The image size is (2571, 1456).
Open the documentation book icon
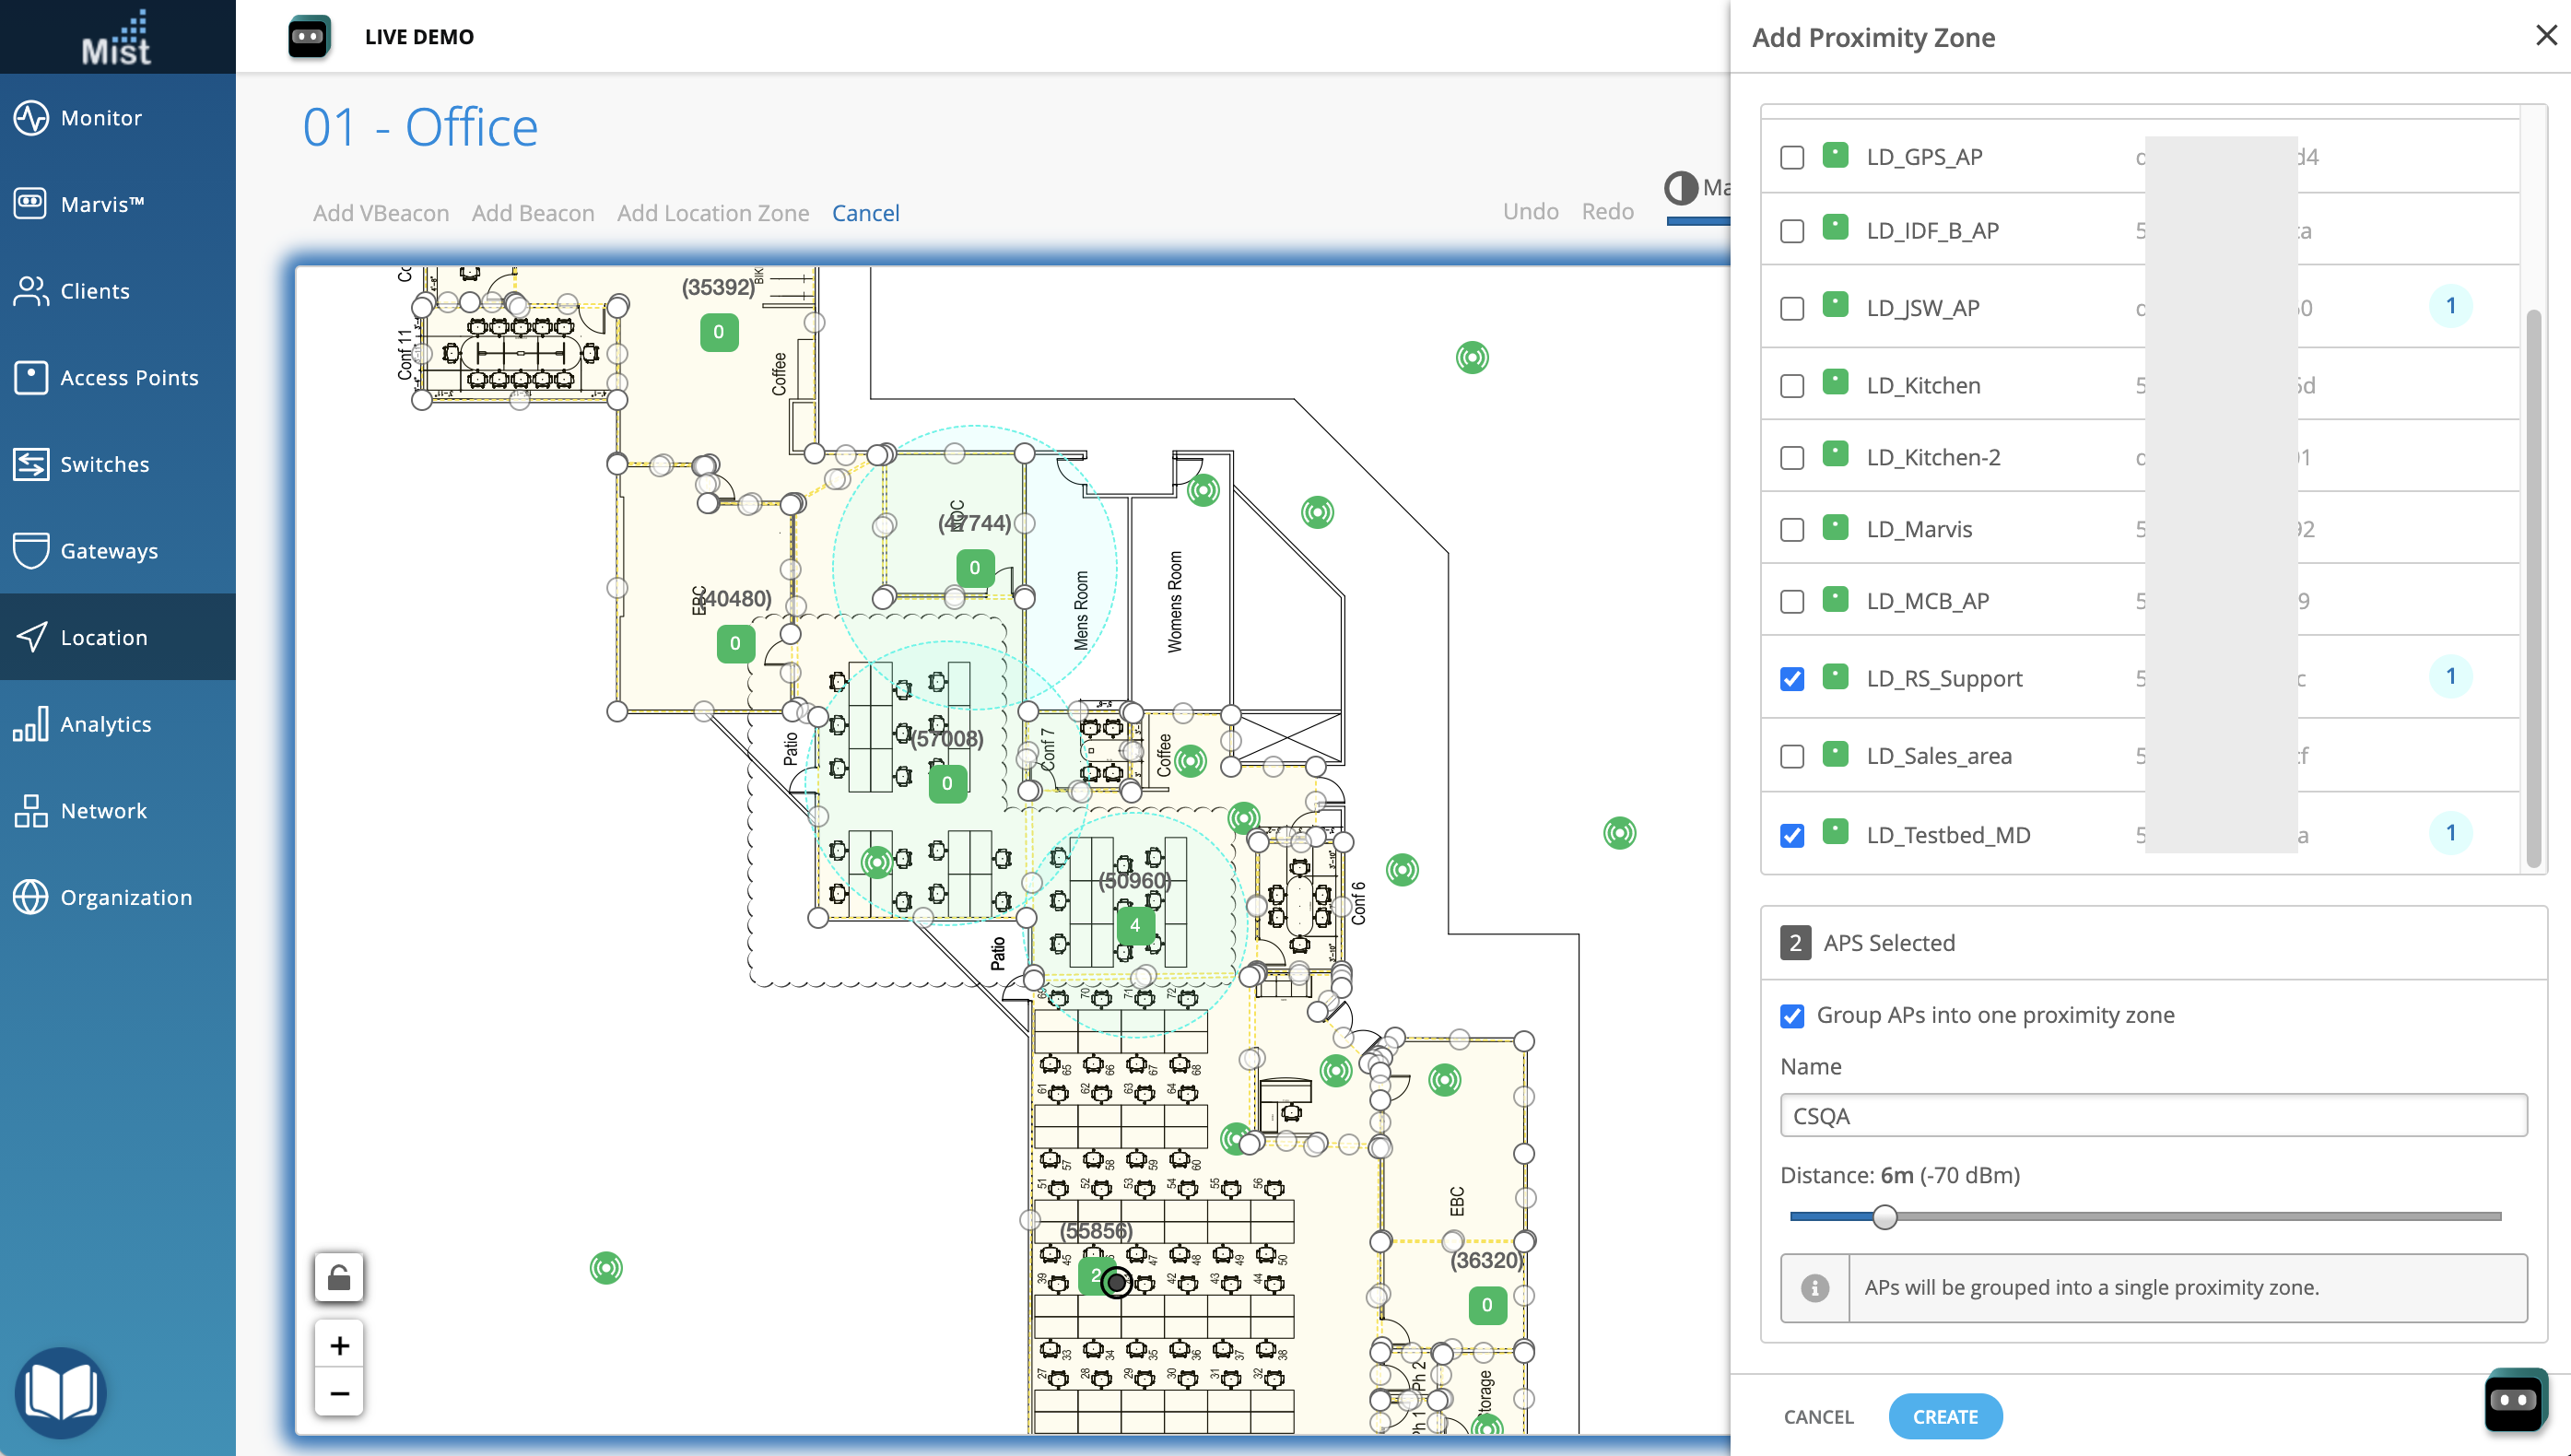pyautogui.click(x=60, y=1392)
